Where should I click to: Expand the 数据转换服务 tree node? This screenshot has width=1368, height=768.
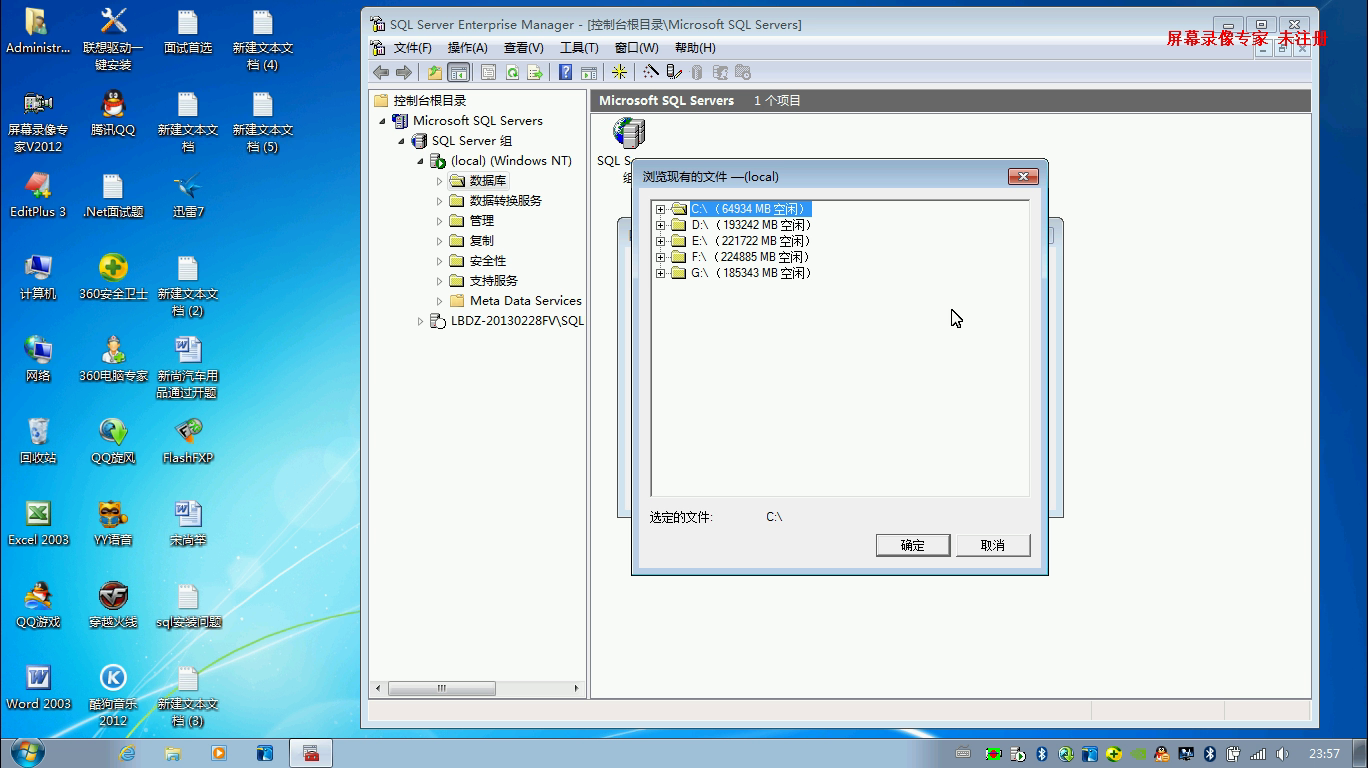(439, 201)
